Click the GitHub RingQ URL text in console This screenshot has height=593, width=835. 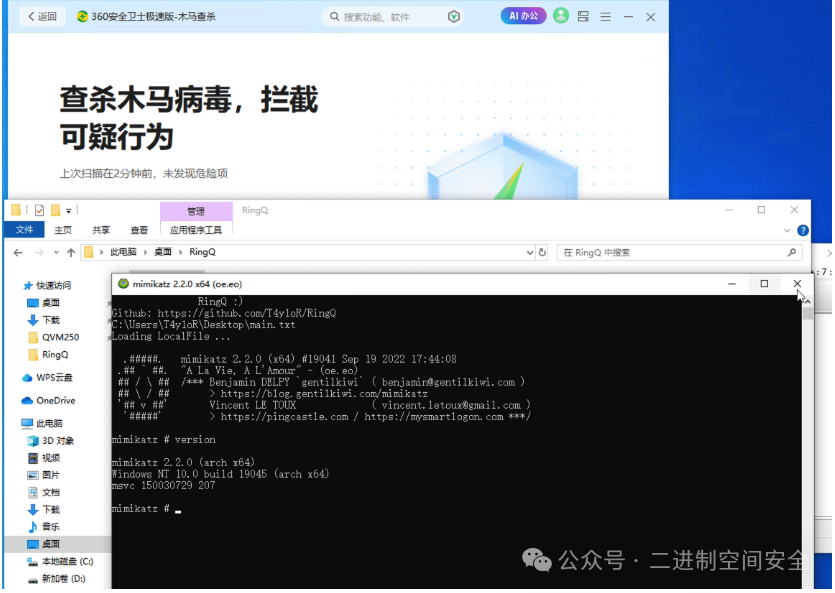[247, 313]
